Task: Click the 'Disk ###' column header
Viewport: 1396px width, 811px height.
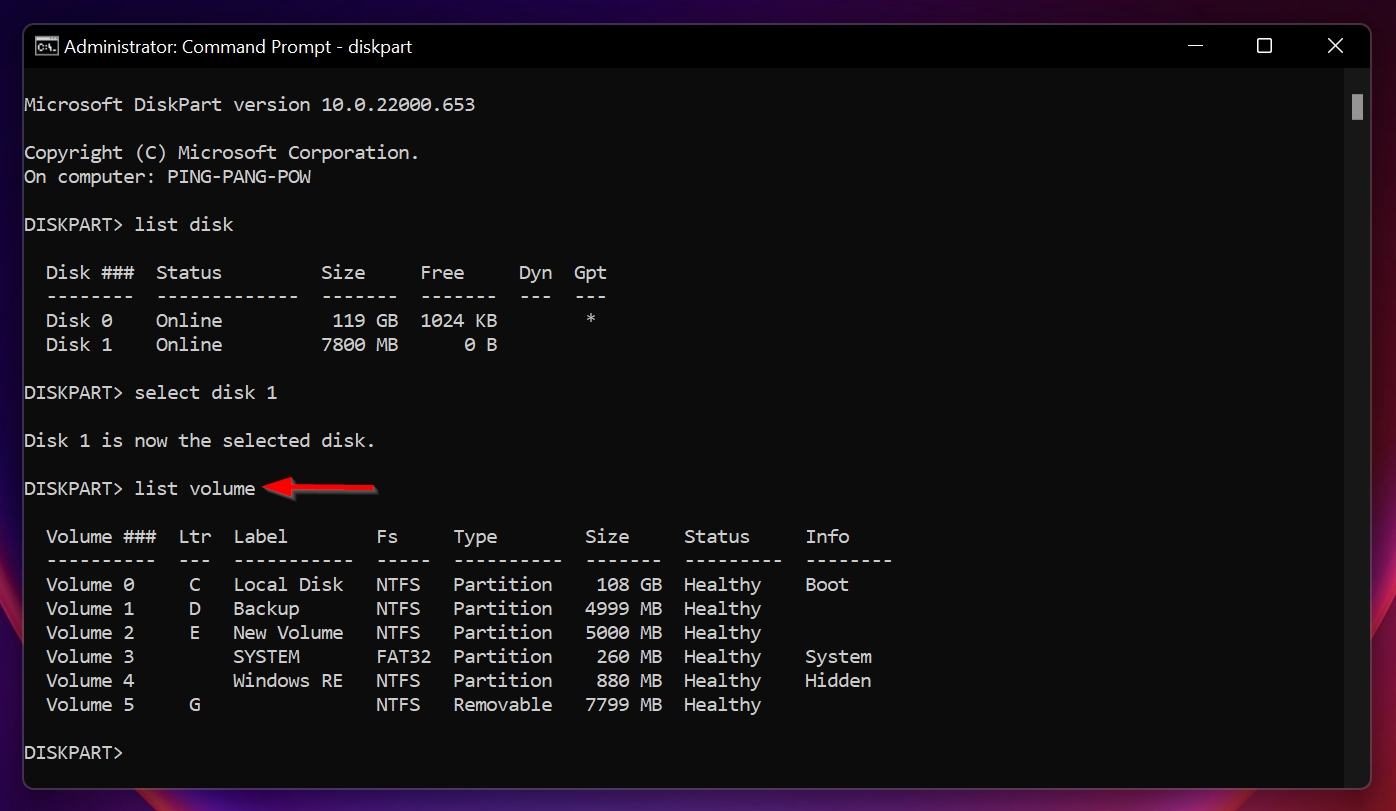Action: [x=89, y=273]
